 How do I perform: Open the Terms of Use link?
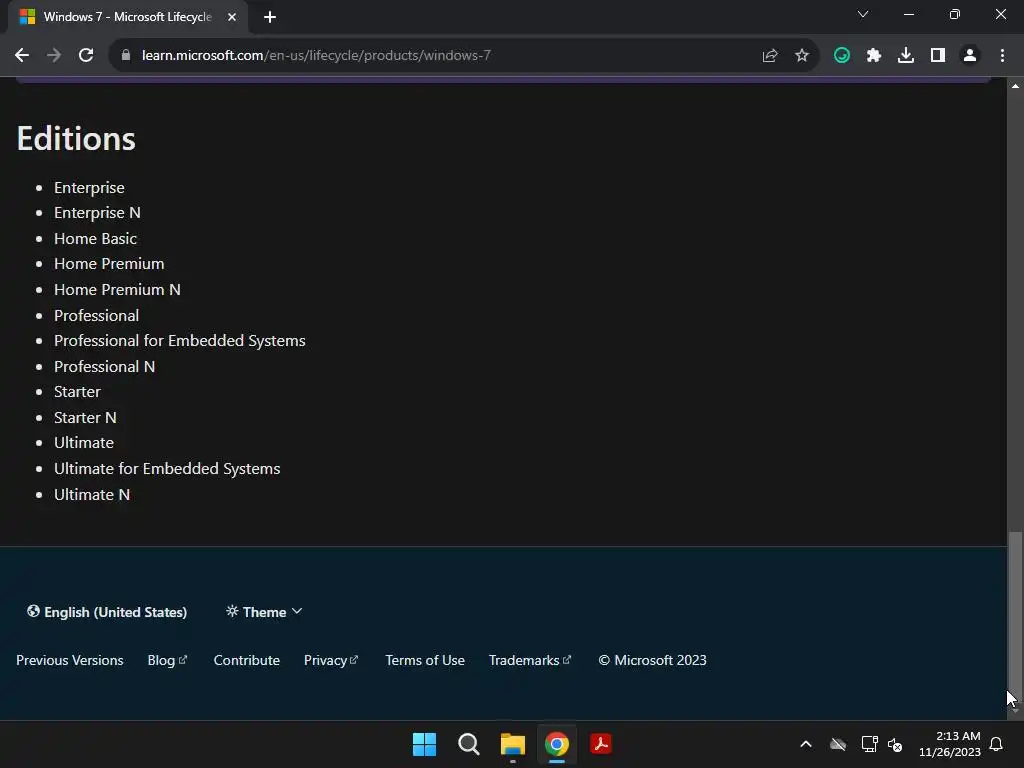pos(424,660)
